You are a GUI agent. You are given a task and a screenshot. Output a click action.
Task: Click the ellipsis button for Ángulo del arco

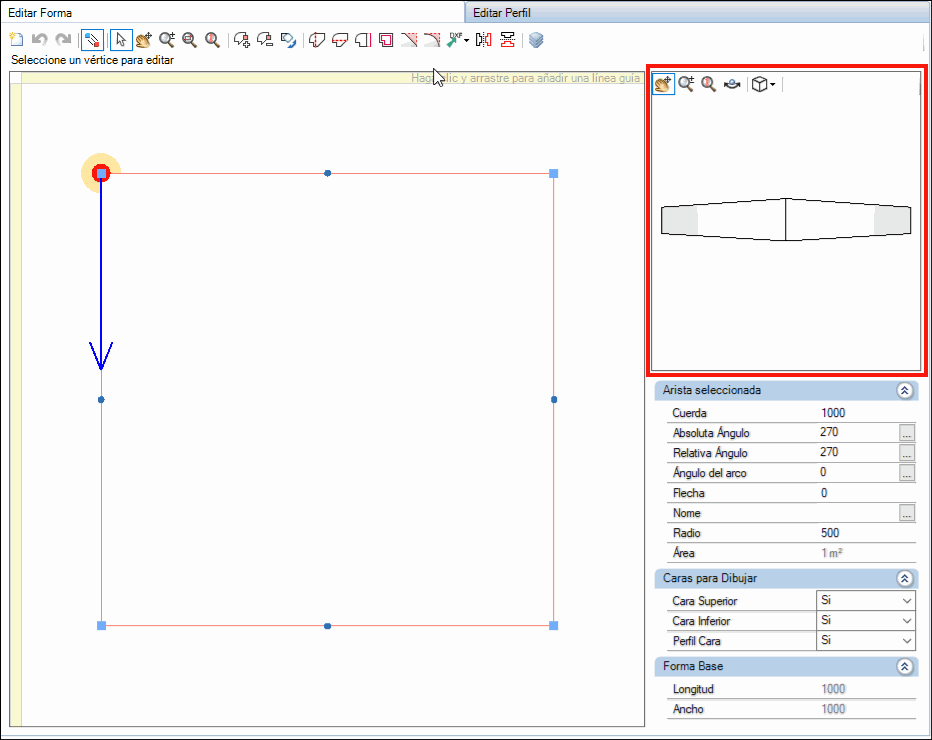(x=906, y=473)
